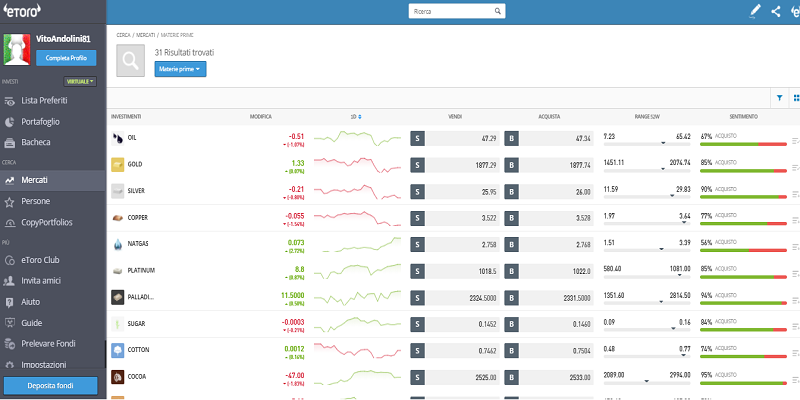The image size is (800, 400).
Task: Open the COPPER row options menu
Action: pos(795,219)
